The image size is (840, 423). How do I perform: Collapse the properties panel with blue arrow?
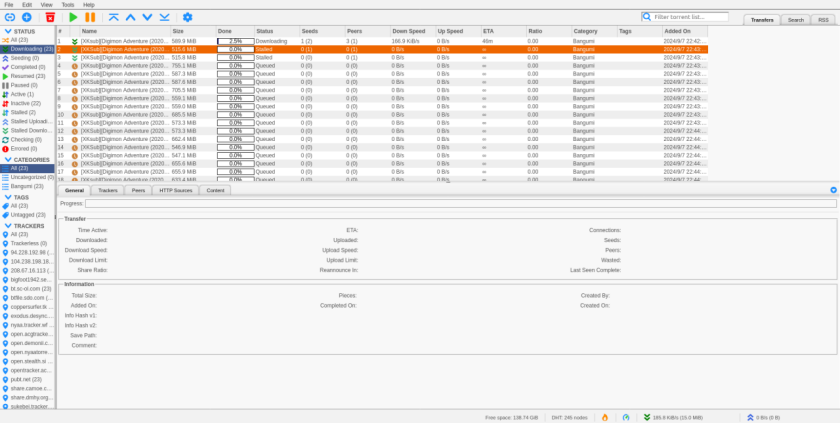[x=833, y=190]
